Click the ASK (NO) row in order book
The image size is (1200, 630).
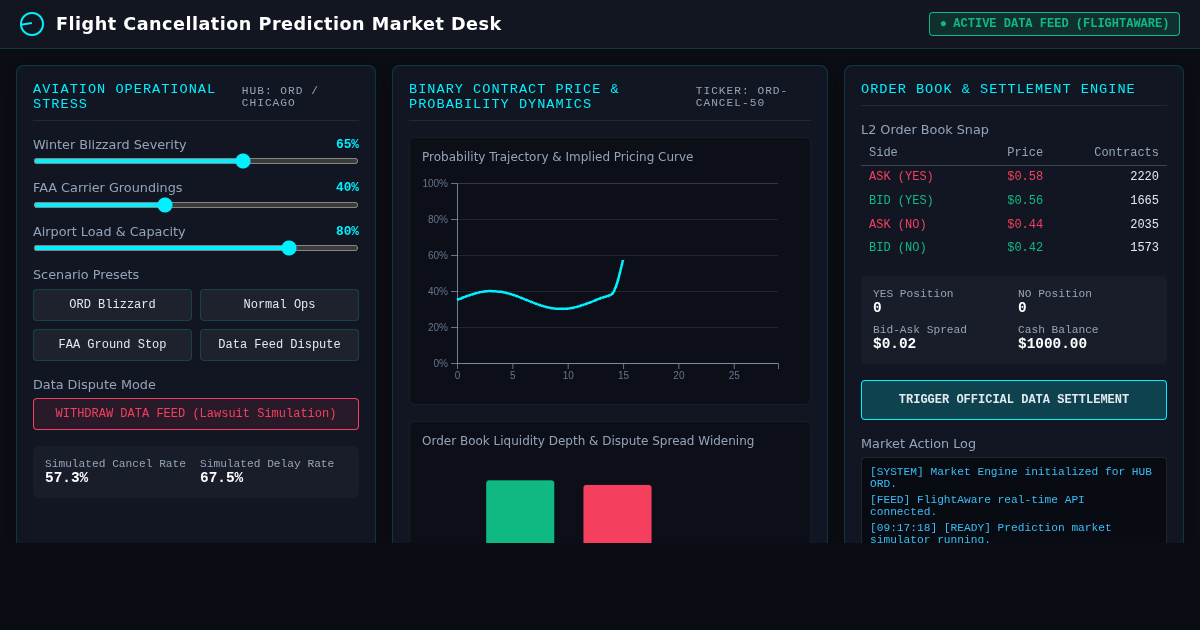(1014, 225)
